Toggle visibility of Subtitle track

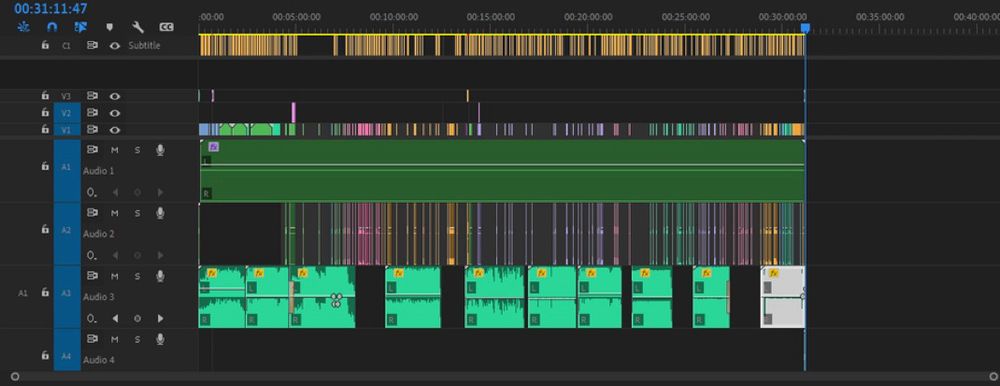tap(115, 46)
